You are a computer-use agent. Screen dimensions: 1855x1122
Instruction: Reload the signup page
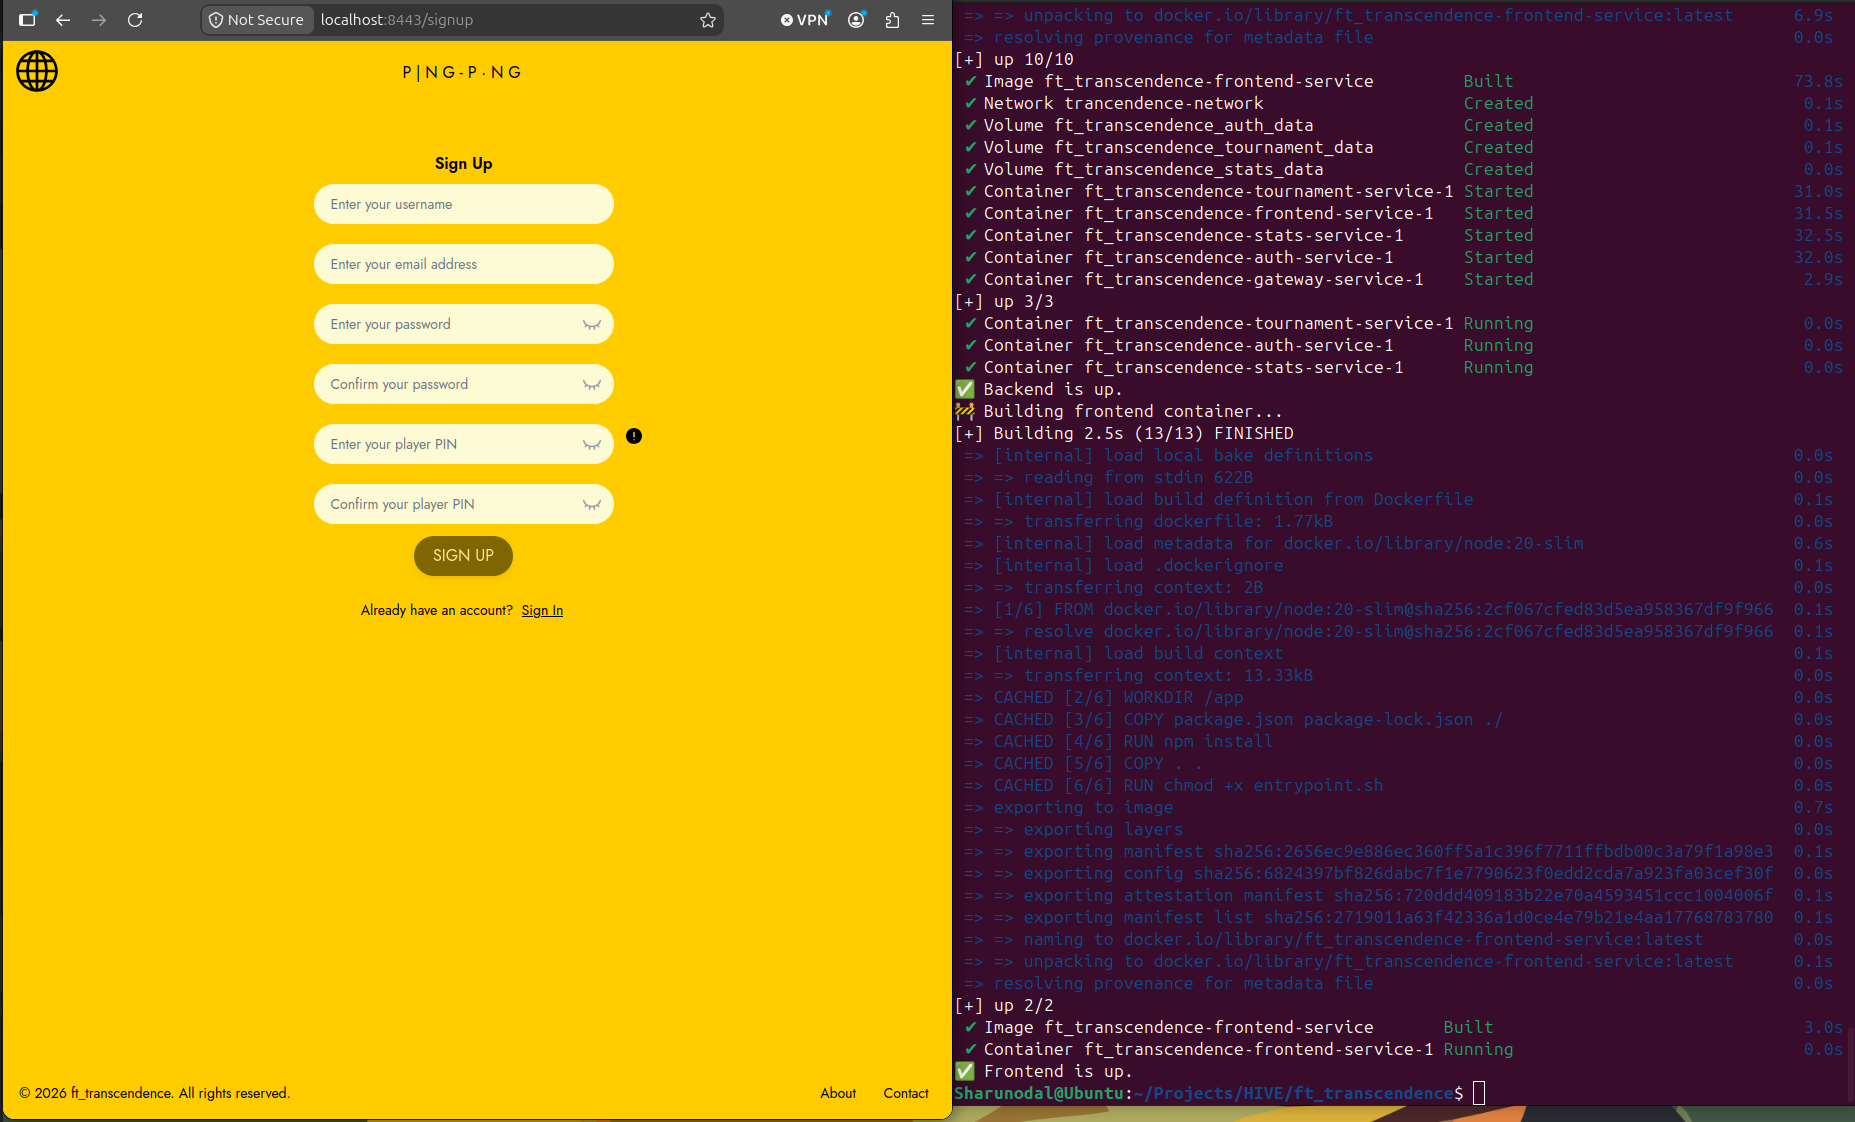135,19
